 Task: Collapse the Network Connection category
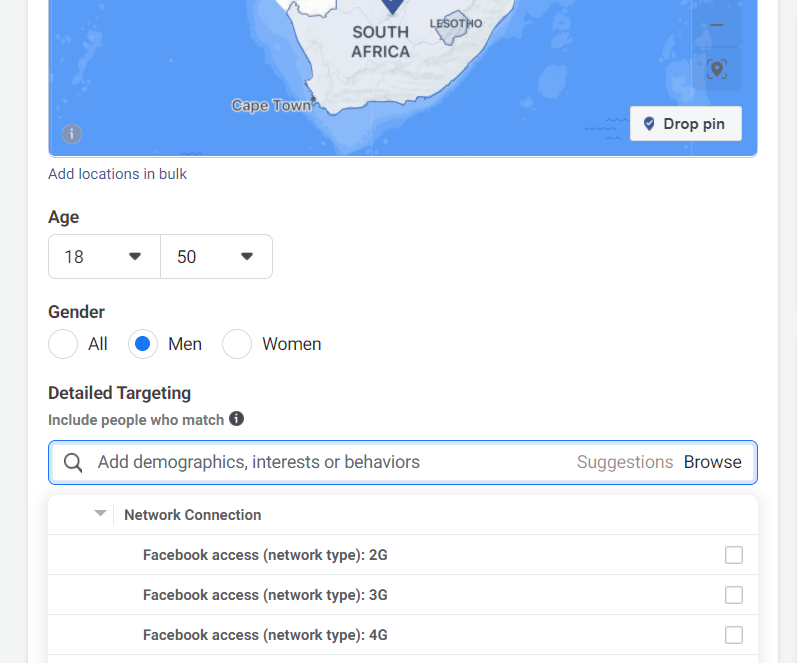pos(101,514)
